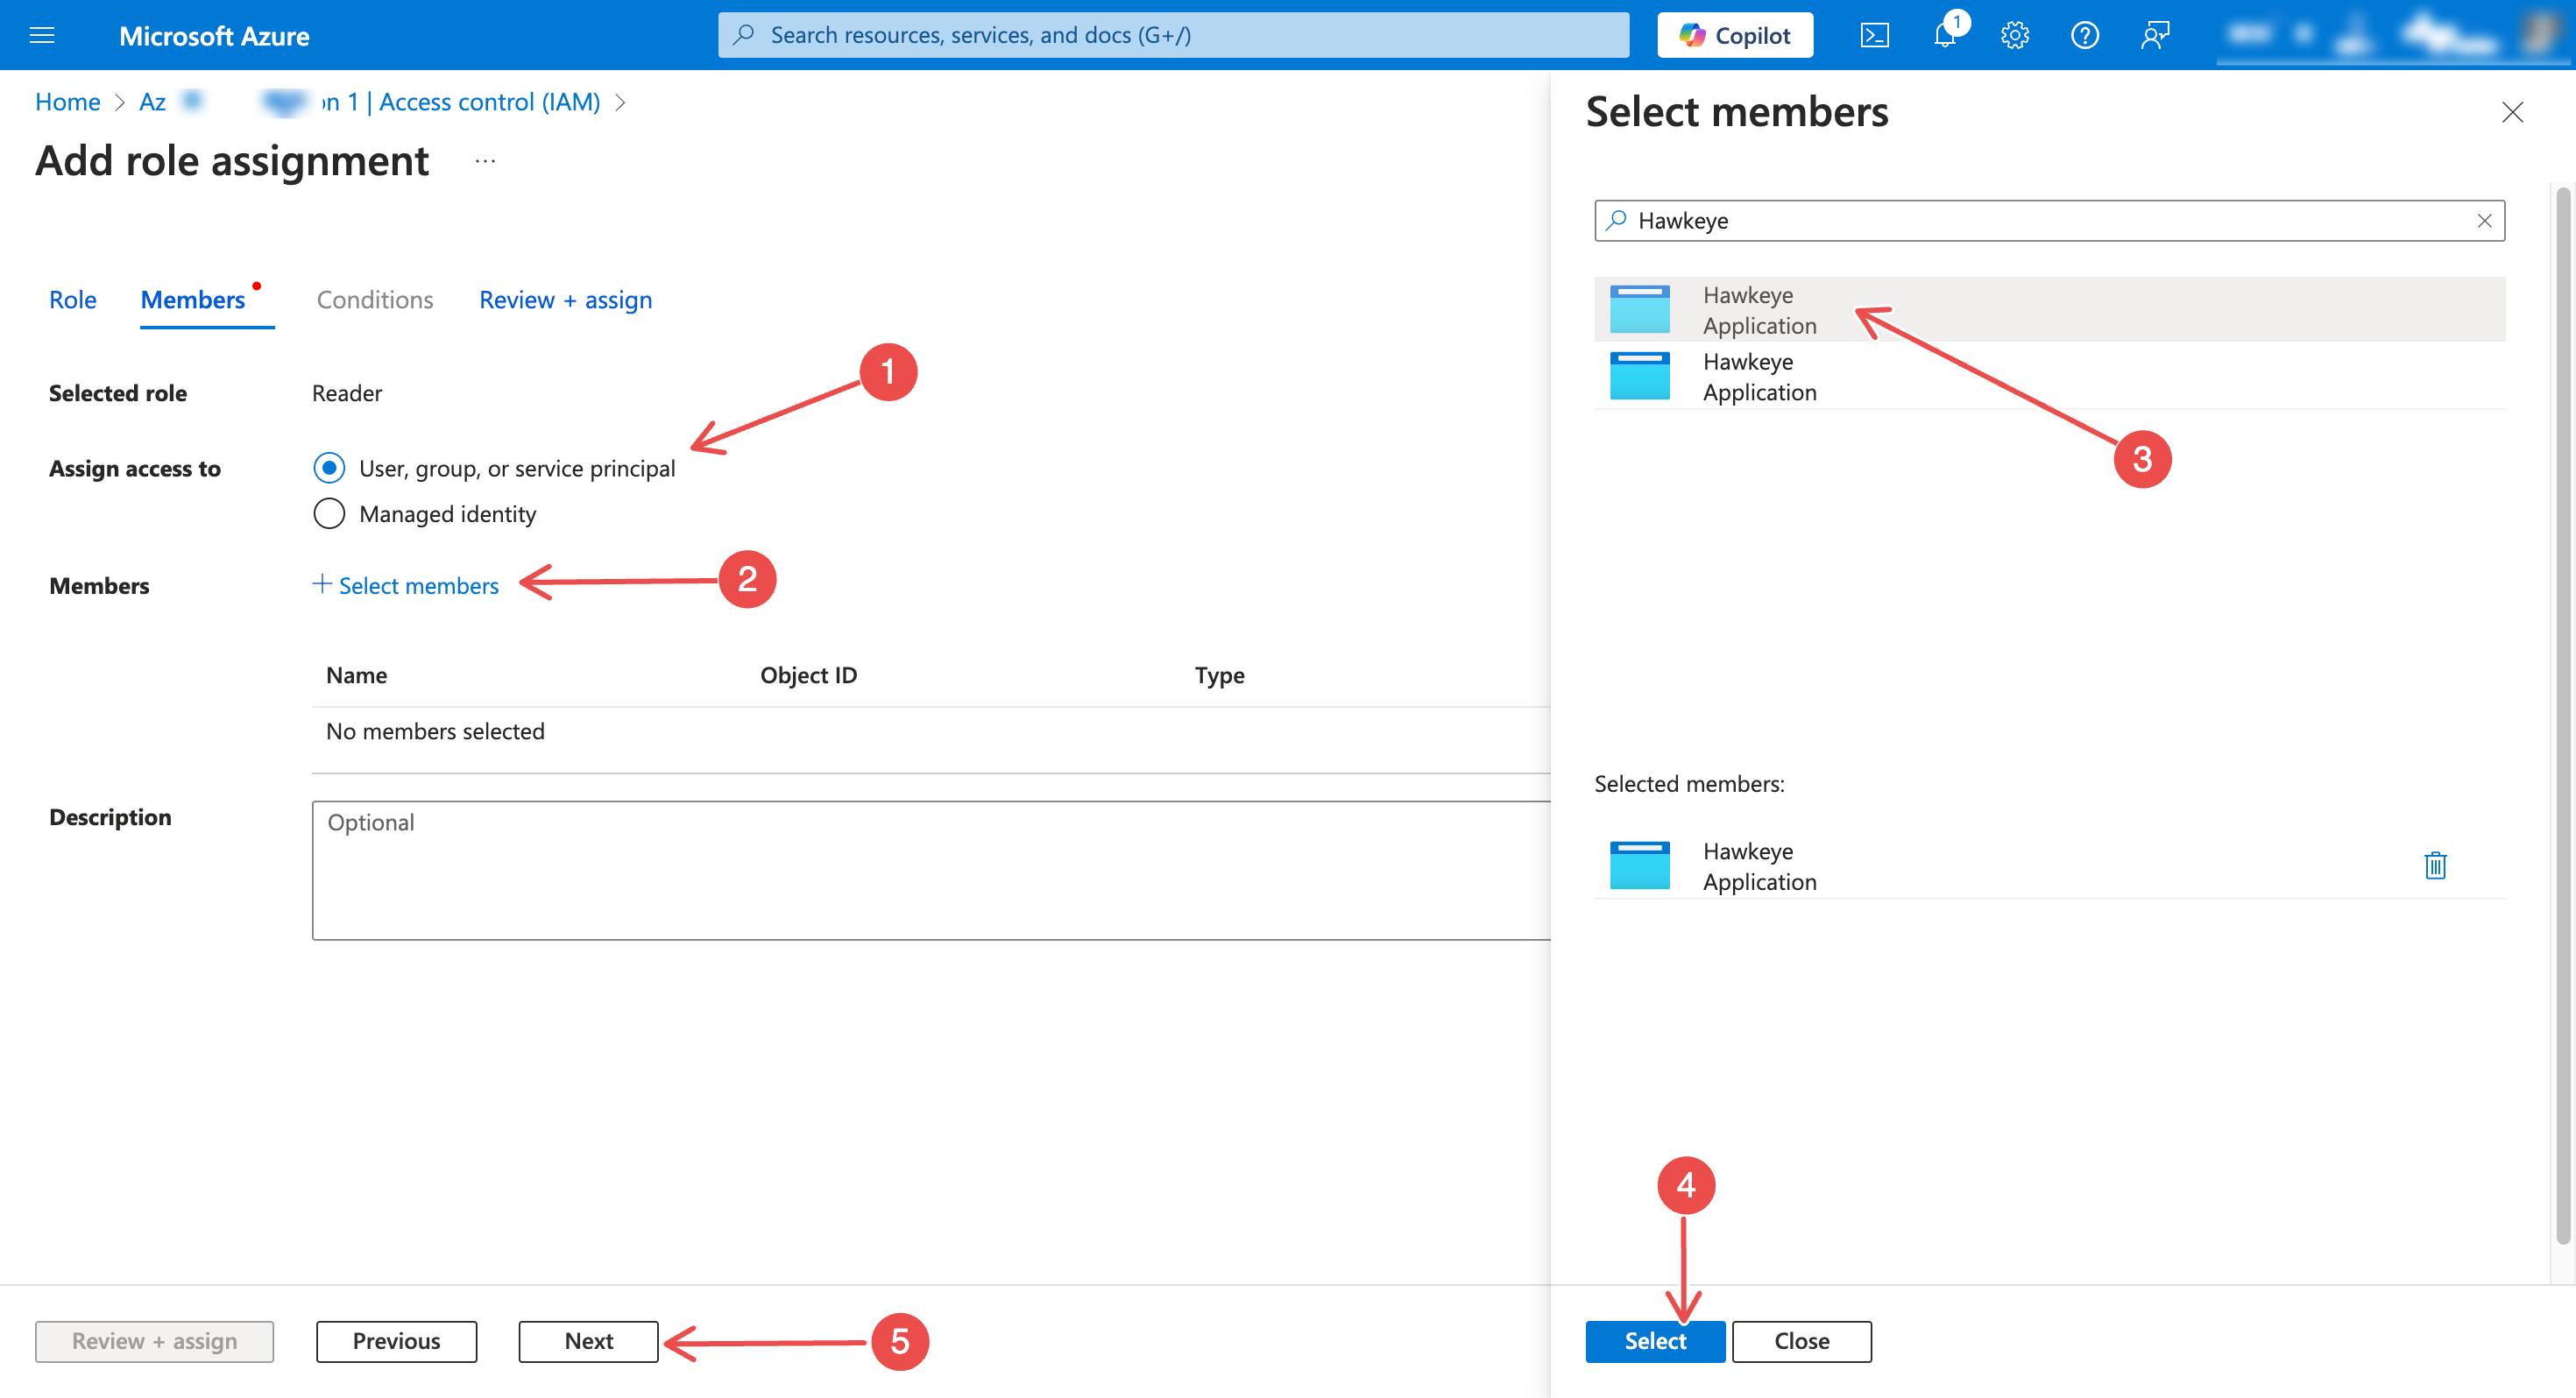Remove selected Hawkeye member with trash icon
This screenshot has height=1398, width=2576.
(2435, 865)
